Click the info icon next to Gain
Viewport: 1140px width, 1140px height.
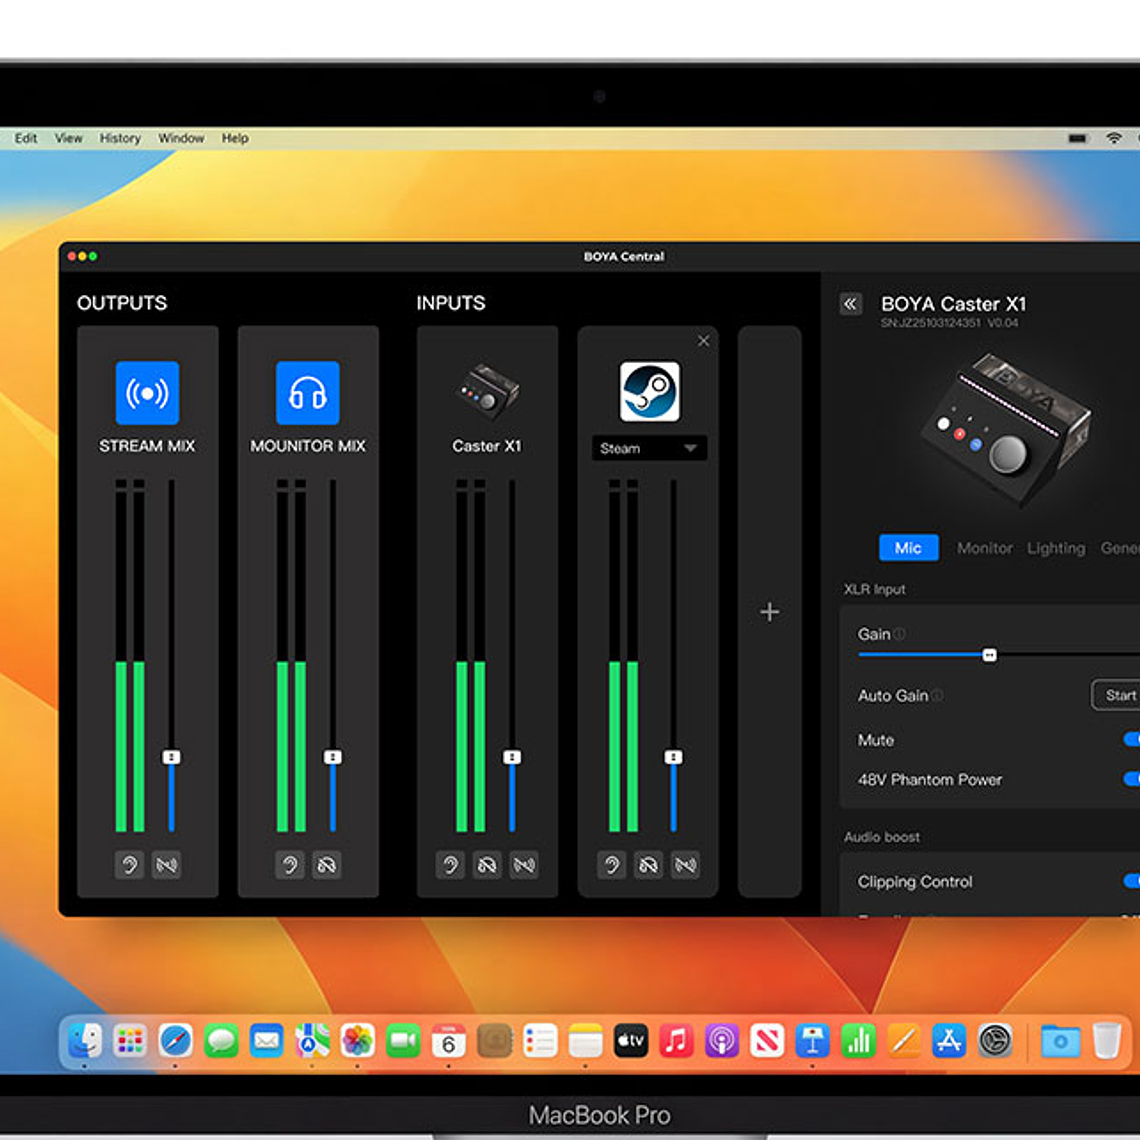pyautogui.click(x=901, y=633)
